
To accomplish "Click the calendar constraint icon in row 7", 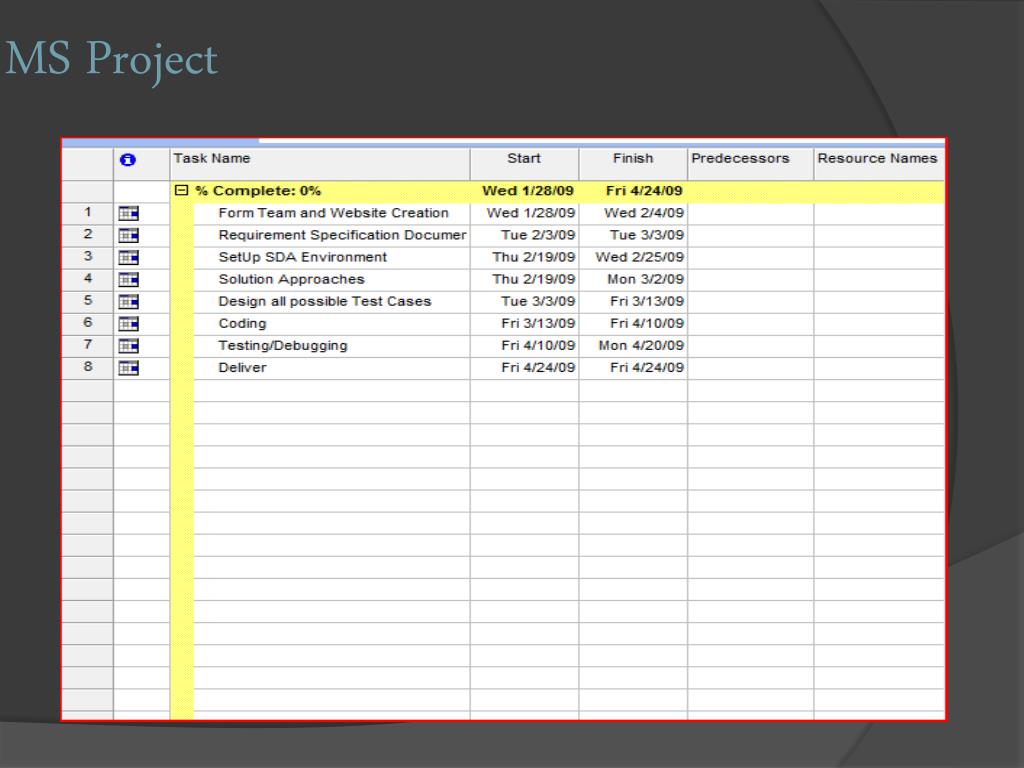I will pyautogui.click(x=129, y=346).
